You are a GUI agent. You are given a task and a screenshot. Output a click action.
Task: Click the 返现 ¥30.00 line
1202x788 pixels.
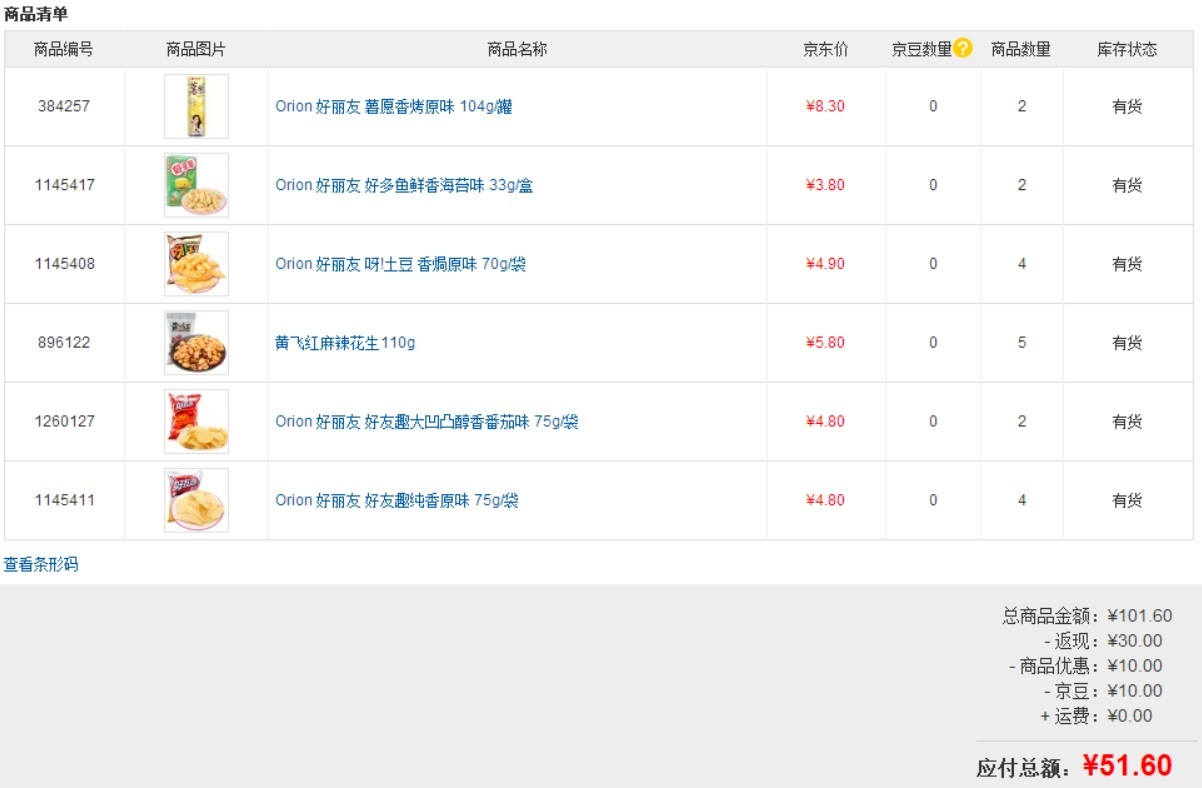click(x=1103, y=641)
